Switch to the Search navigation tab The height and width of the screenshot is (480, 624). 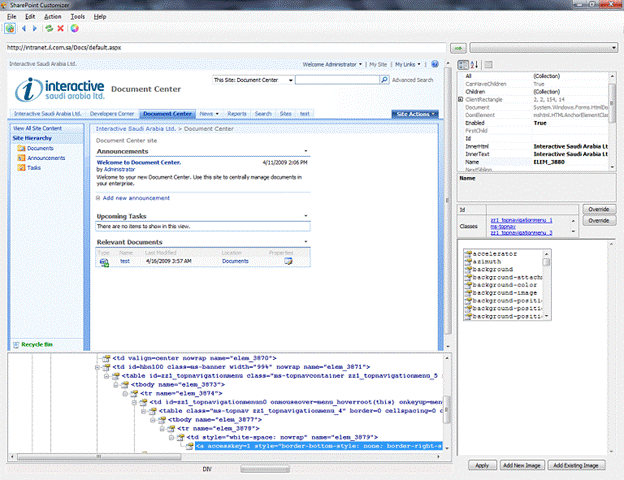[263, 114]
